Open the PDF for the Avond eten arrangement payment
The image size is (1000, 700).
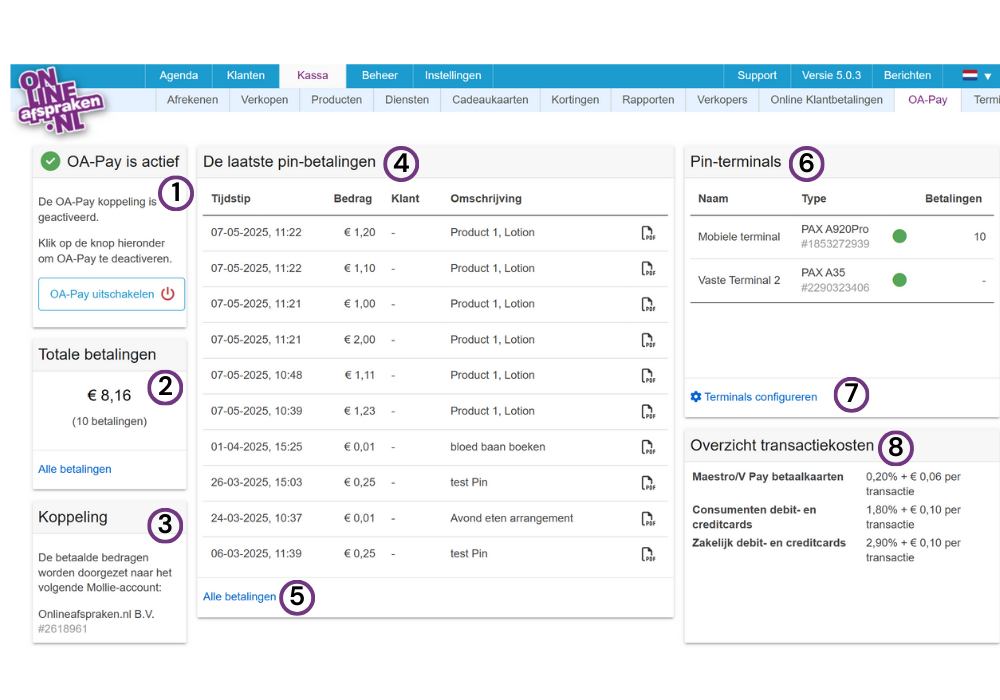(x=648, y=518)
